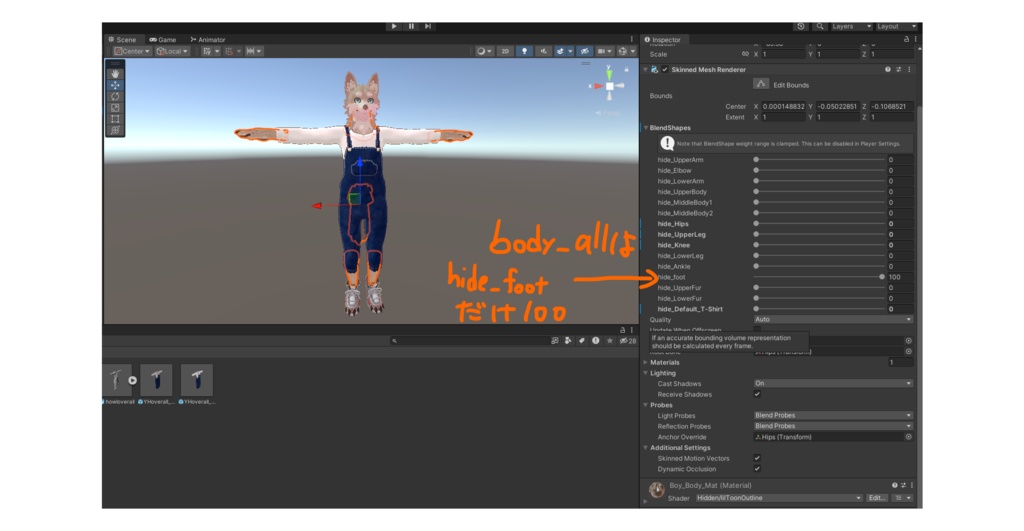Switch to the Scene tab
This screenshot has height=531, width=1024.
(x=123, y=39)
